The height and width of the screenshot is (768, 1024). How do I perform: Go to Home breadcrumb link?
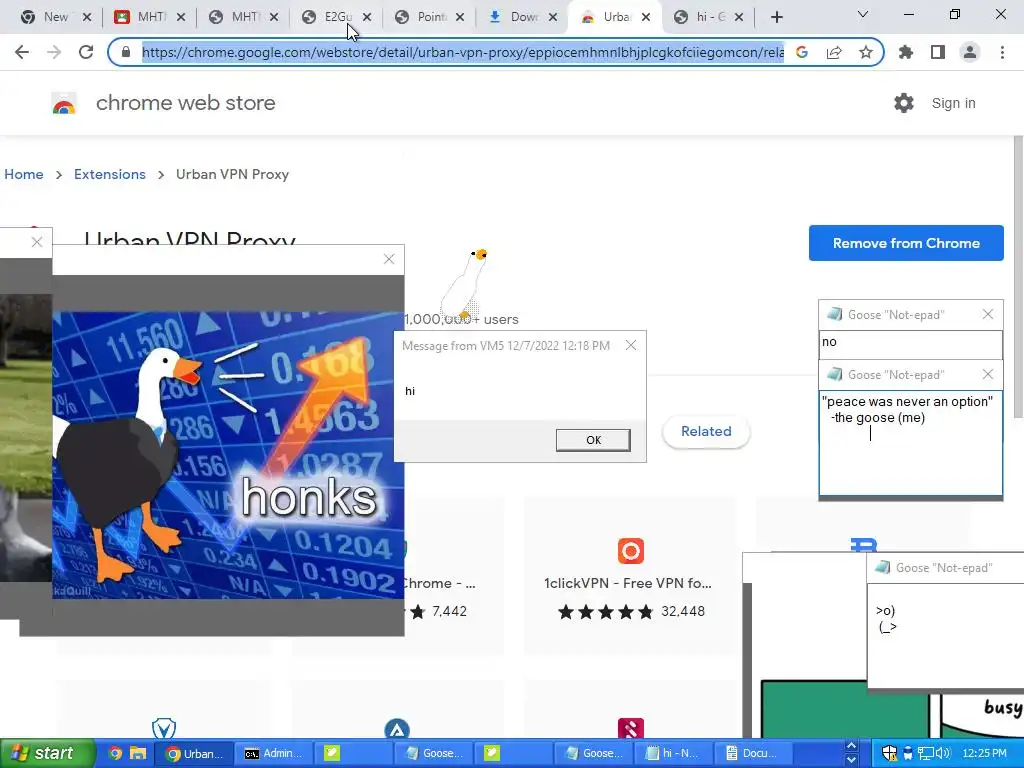(24, 174)
